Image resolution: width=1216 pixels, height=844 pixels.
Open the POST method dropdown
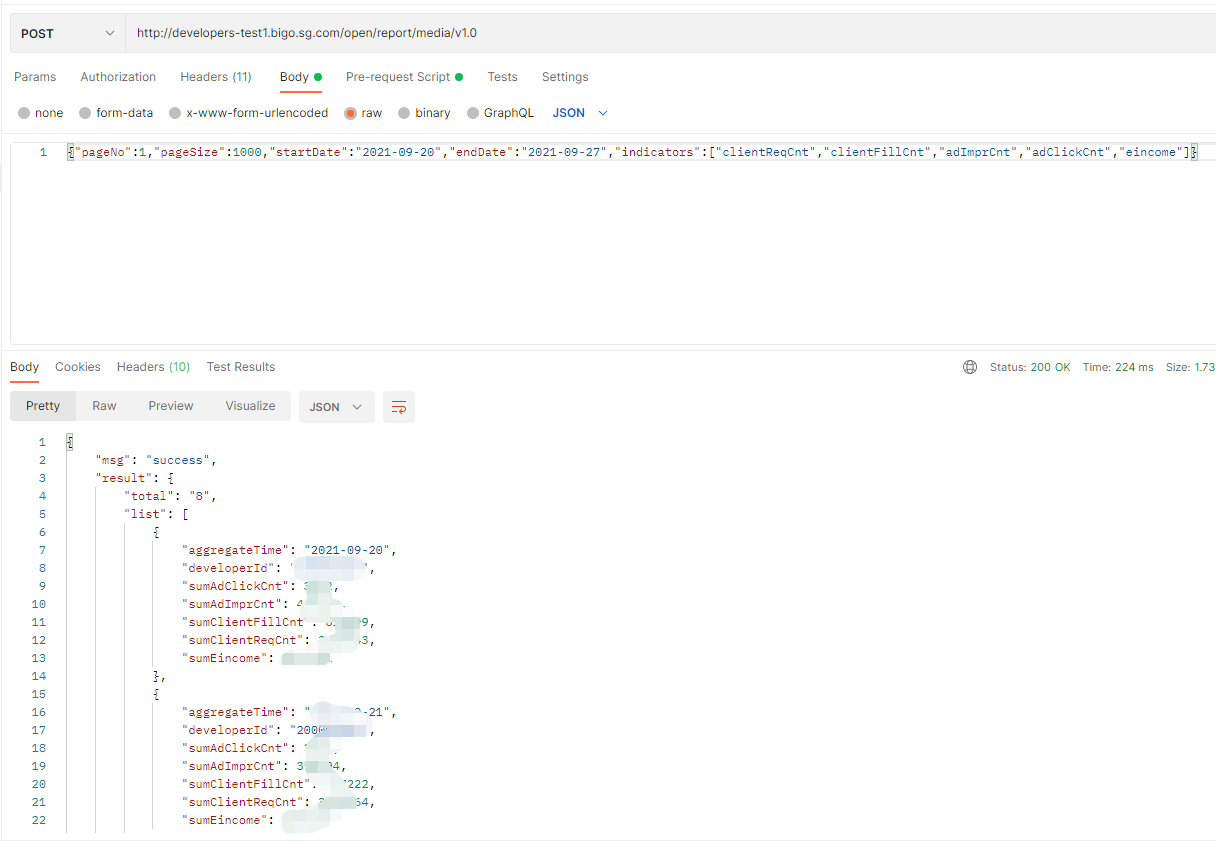(67, 33)
